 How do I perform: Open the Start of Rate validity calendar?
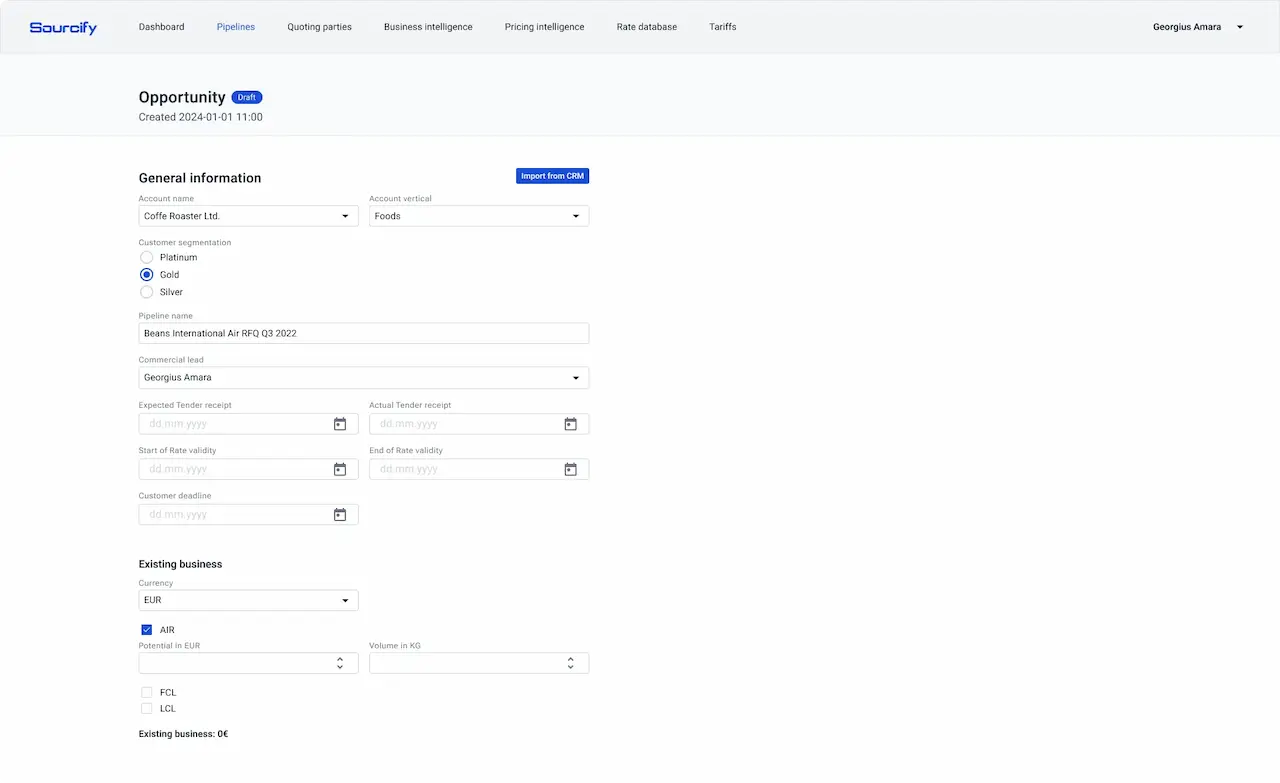340,468
